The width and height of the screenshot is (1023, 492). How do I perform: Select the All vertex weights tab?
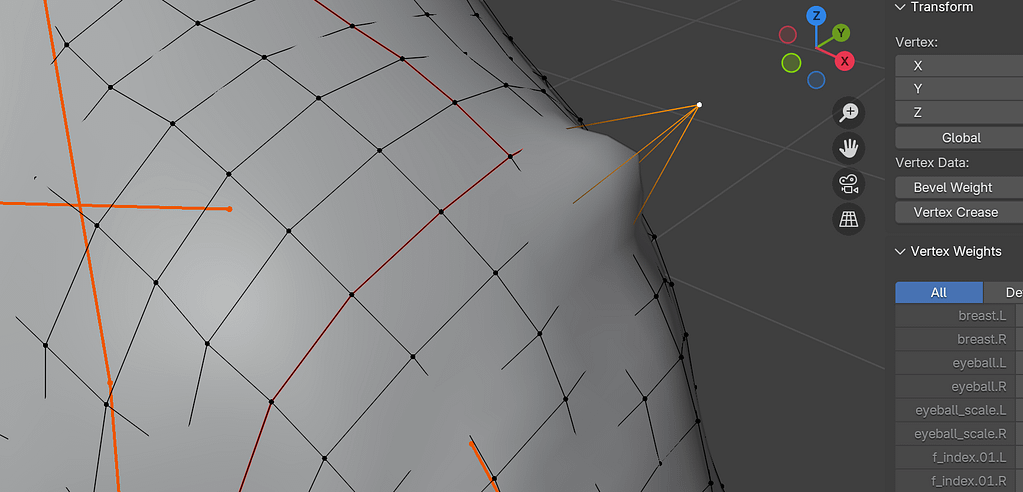tap(938, 292)
